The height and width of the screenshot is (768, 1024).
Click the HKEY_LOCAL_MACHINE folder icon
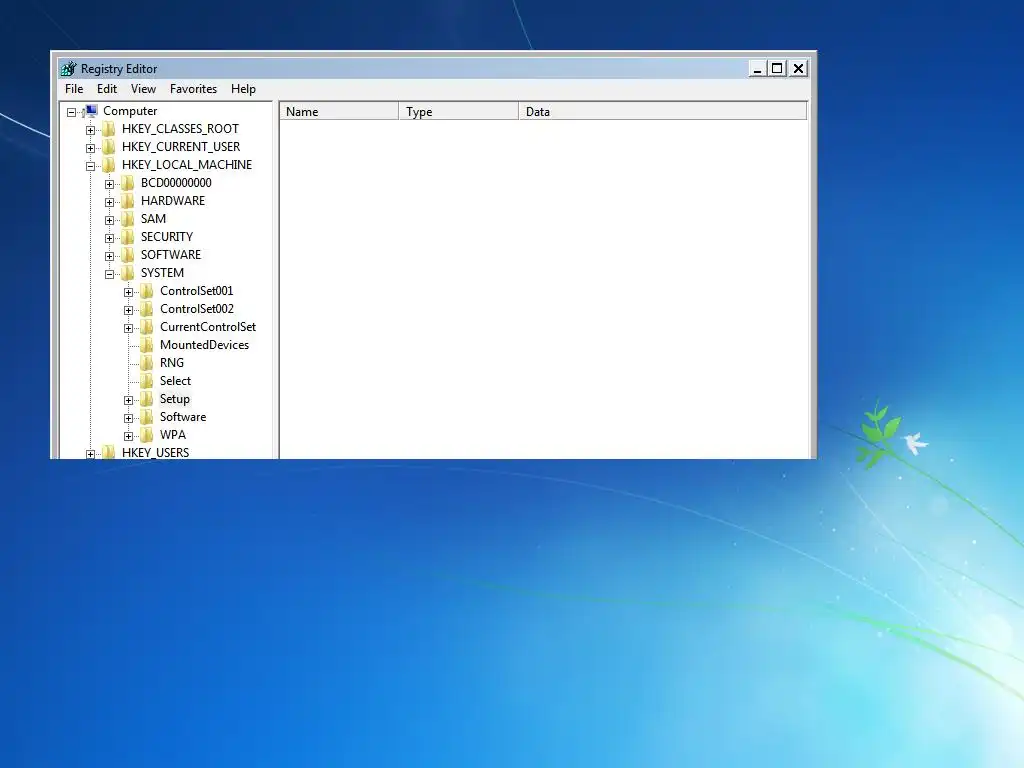coord(109,165)
